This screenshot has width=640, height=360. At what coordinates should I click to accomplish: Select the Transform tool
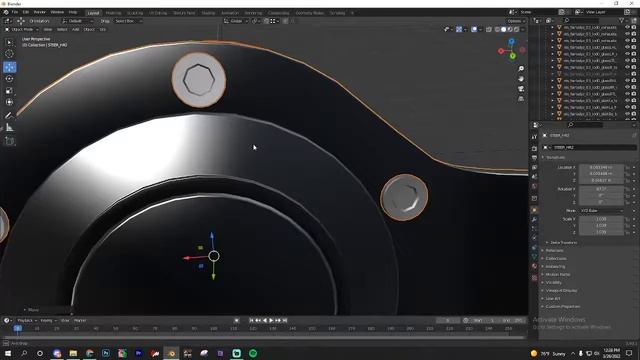point(9,102)
